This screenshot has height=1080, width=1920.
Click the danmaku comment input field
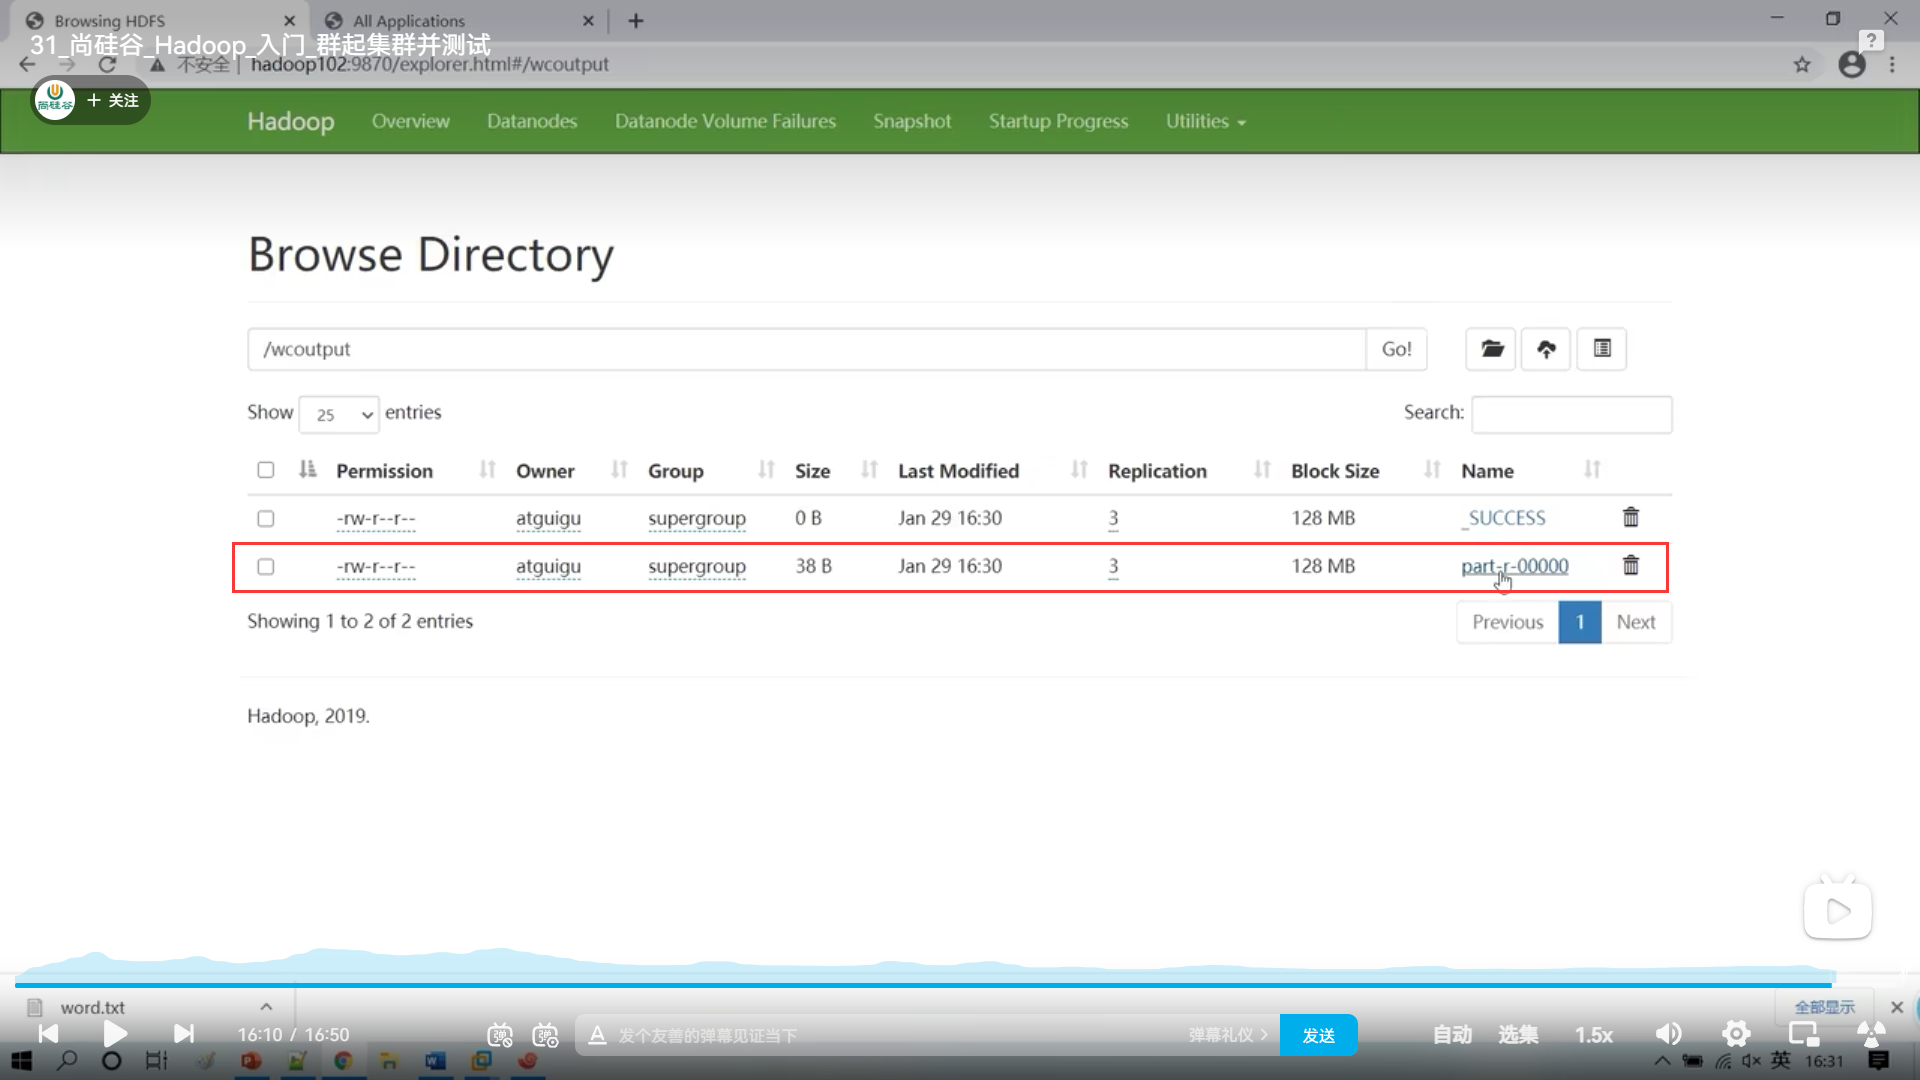(897, 1035)
